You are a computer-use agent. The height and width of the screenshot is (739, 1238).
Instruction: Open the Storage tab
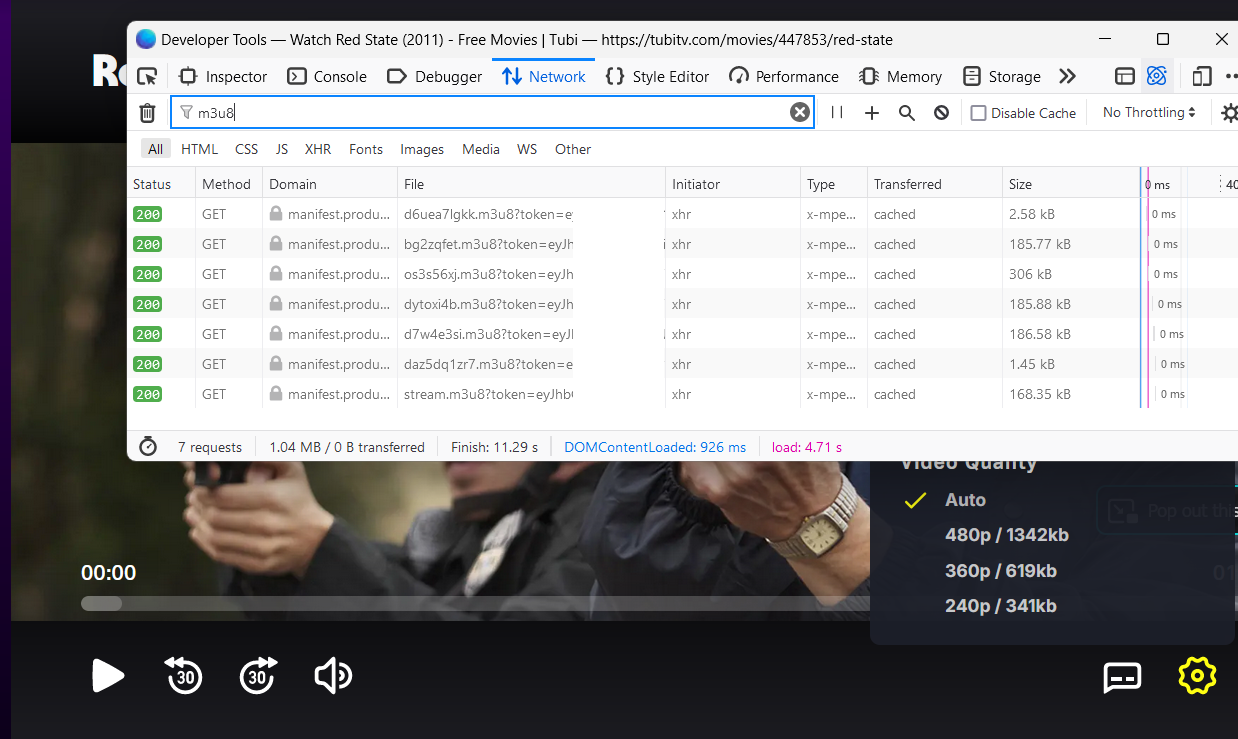click(1001, 76)
